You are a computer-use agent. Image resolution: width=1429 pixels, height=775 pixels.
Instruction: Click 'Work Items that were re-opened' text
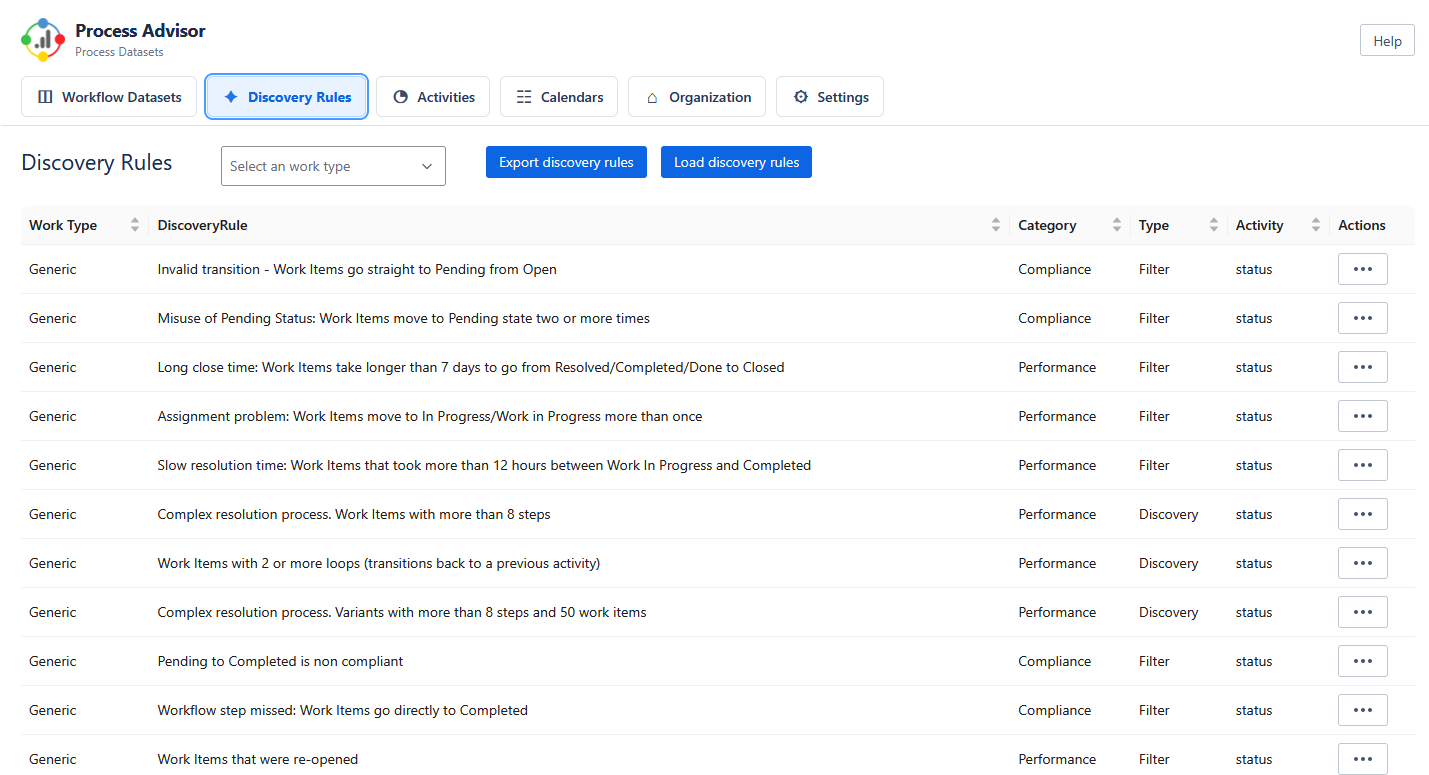257,759
